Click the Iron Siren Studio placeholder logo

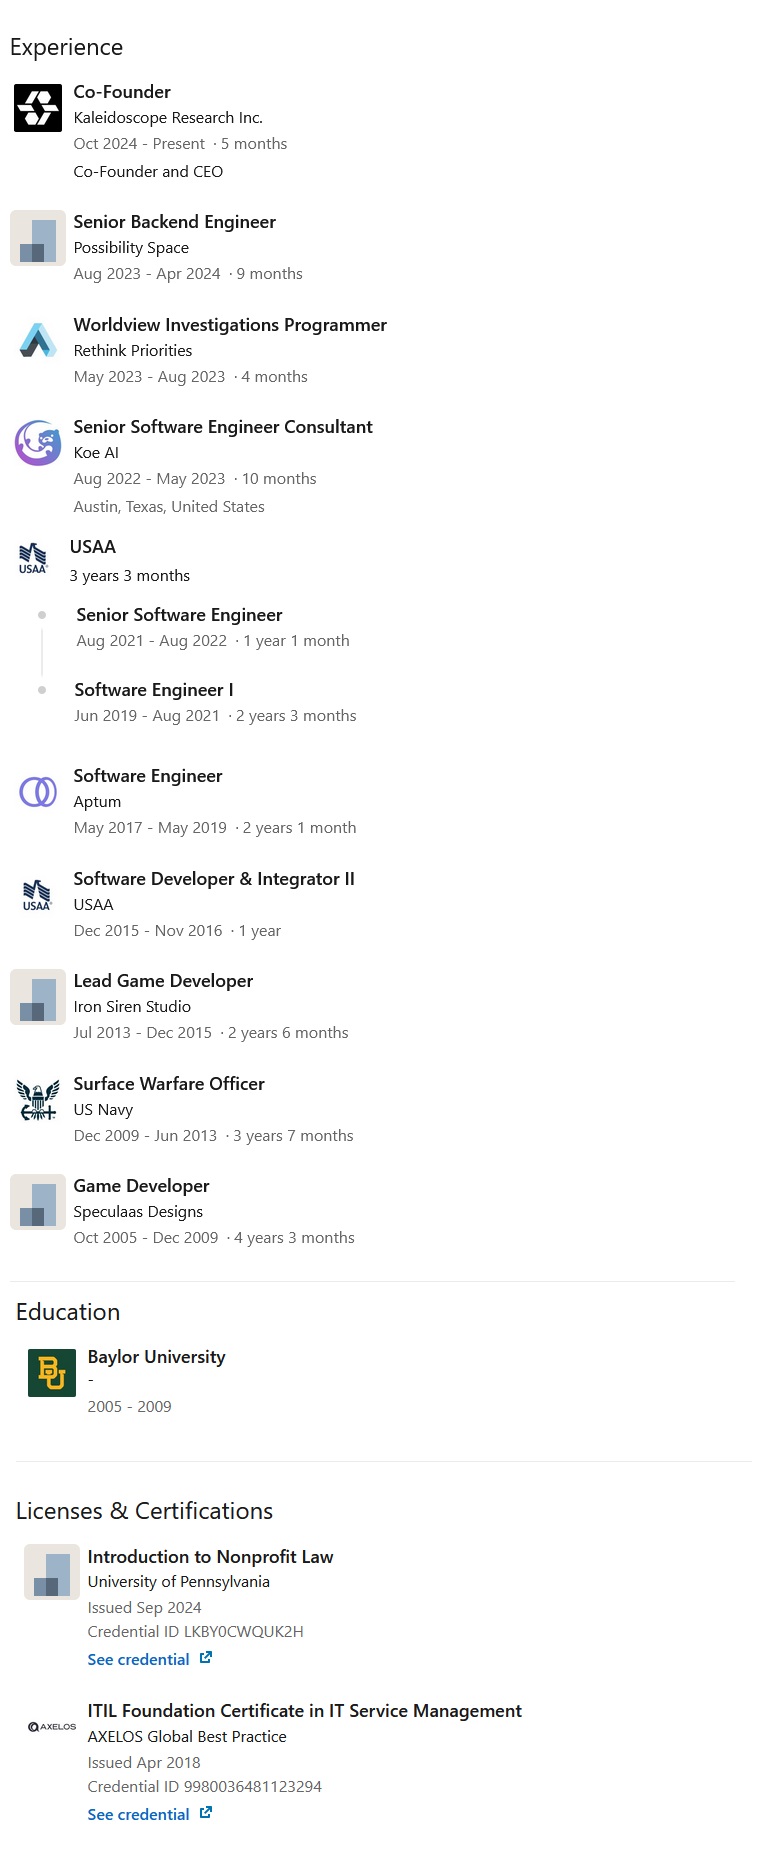pyautogui.click(x=38, y=997)
